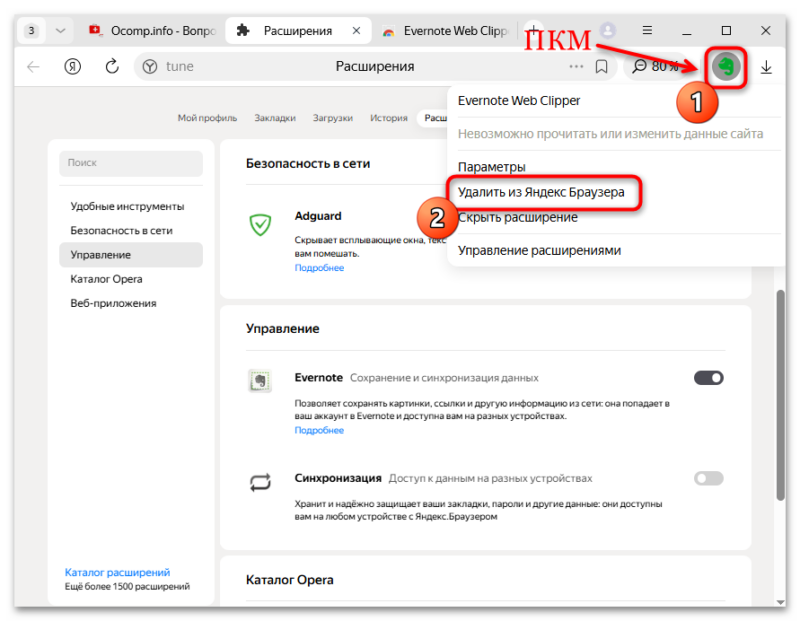Select Управление in the sidebar
This screenshot has height=621, width=800.
tap(131, 255)
